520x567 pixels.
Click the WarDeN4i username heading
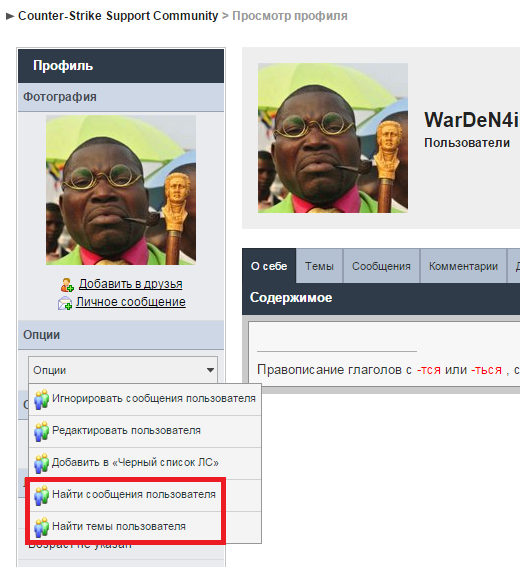pyautogui.click(x=472, y=120)
